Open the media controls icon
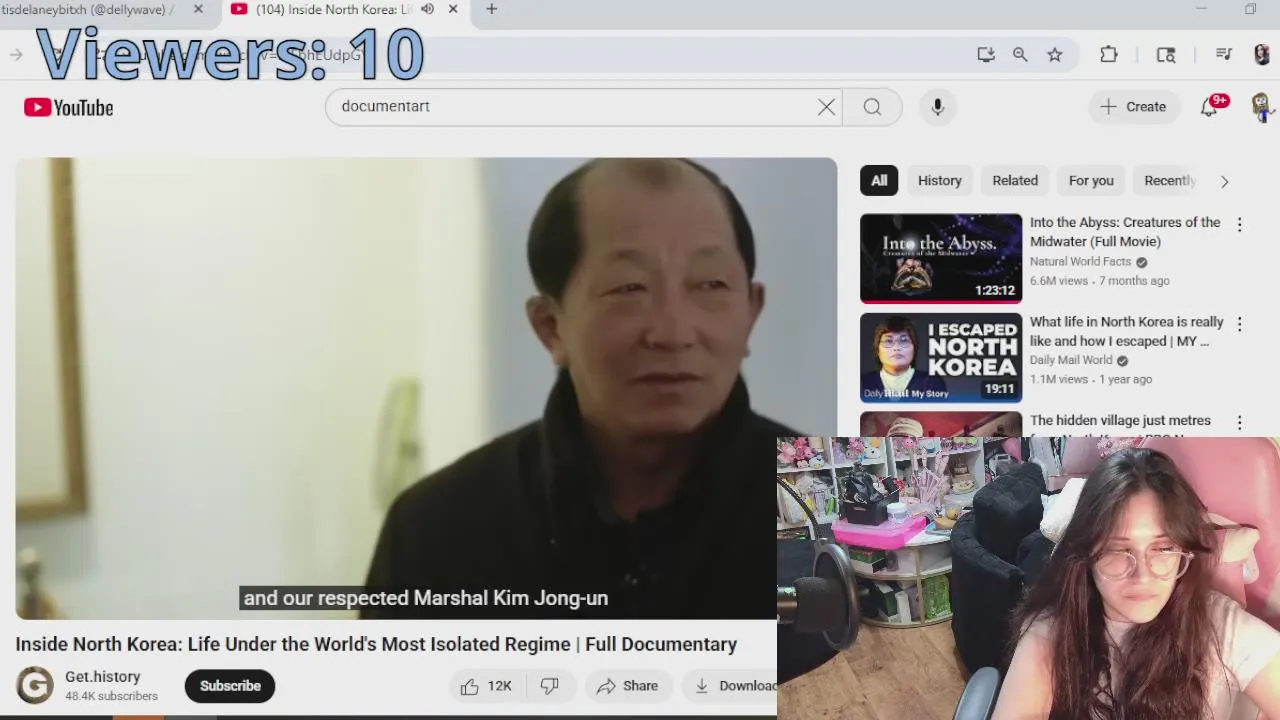 1224,55
